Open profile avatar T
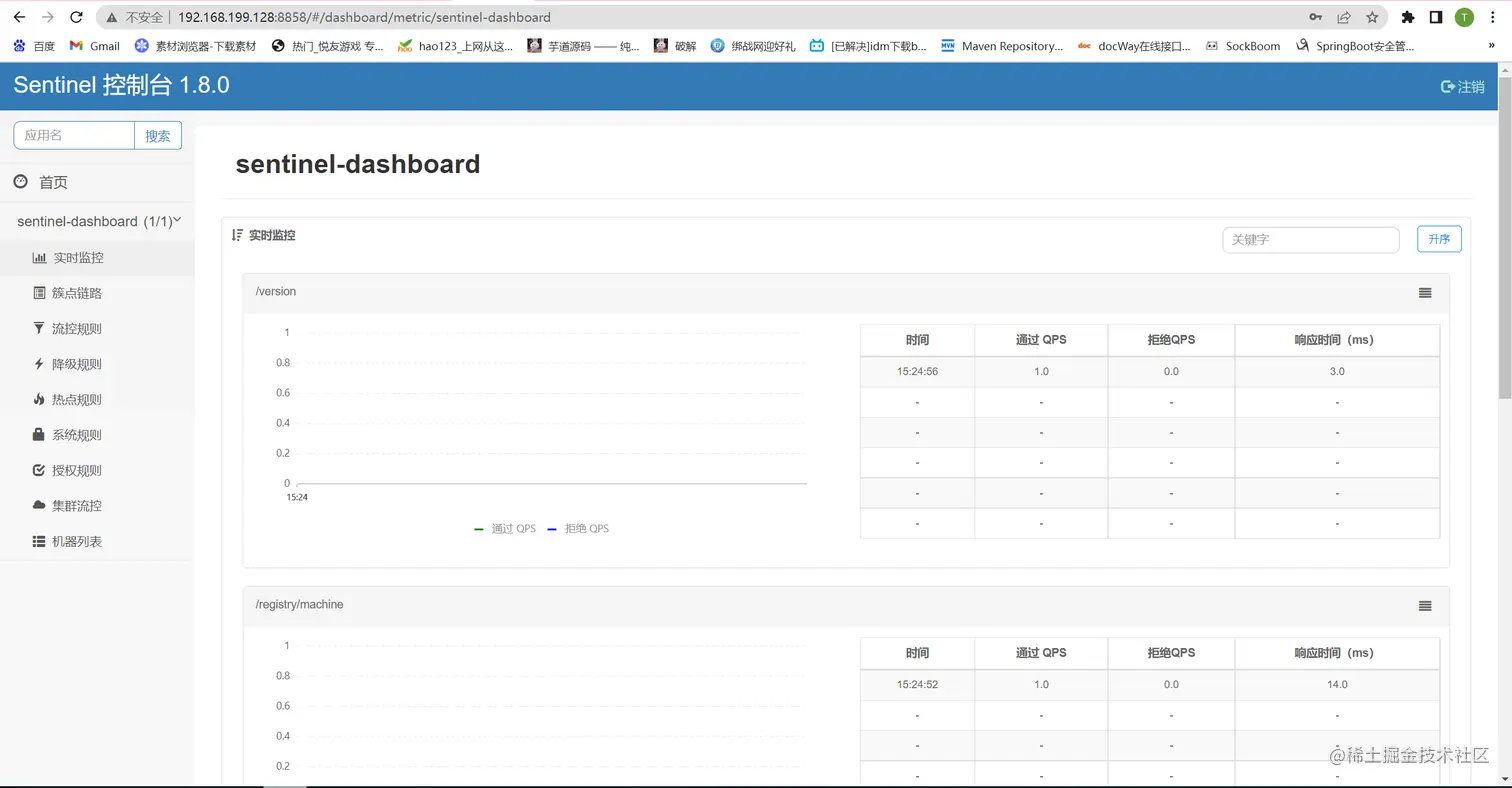Screen dimensions: 1512x788 (x=1464, y=17)
